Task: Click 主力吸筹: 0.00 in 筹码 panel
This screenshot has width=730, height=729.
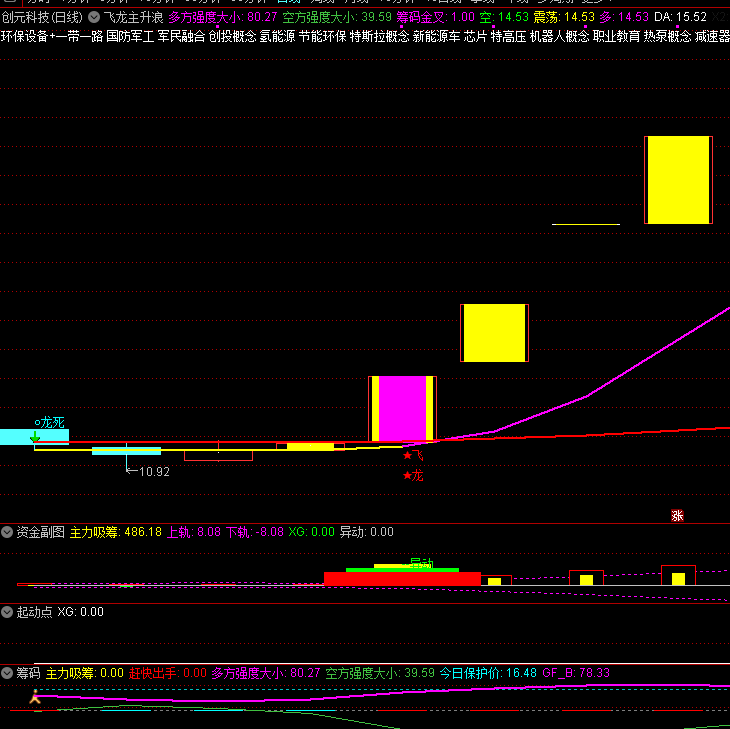Action: (x=84, y=673)
